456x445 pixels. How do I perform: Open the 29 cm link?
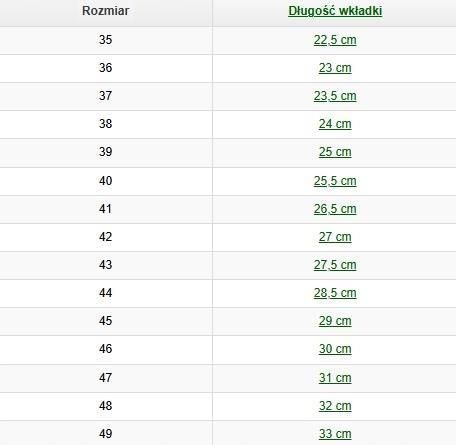click(x=335, y=321)
